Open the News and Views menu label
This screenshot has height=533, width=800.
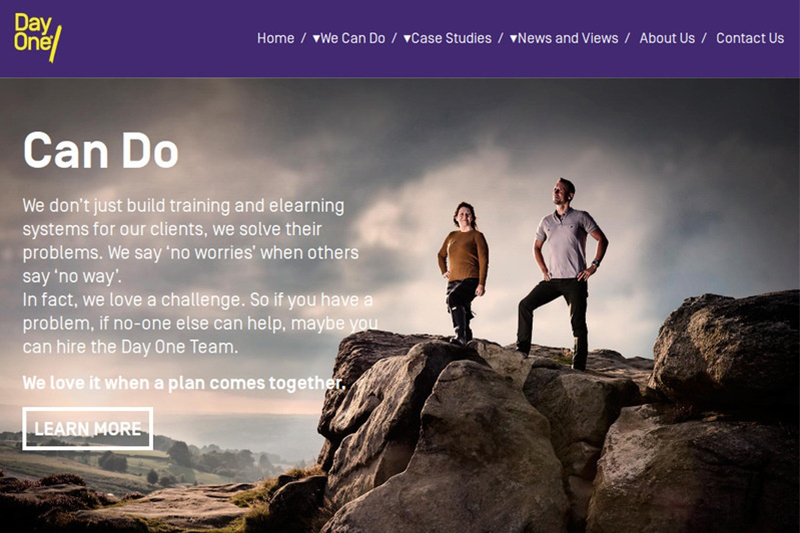tap(568, 38)
